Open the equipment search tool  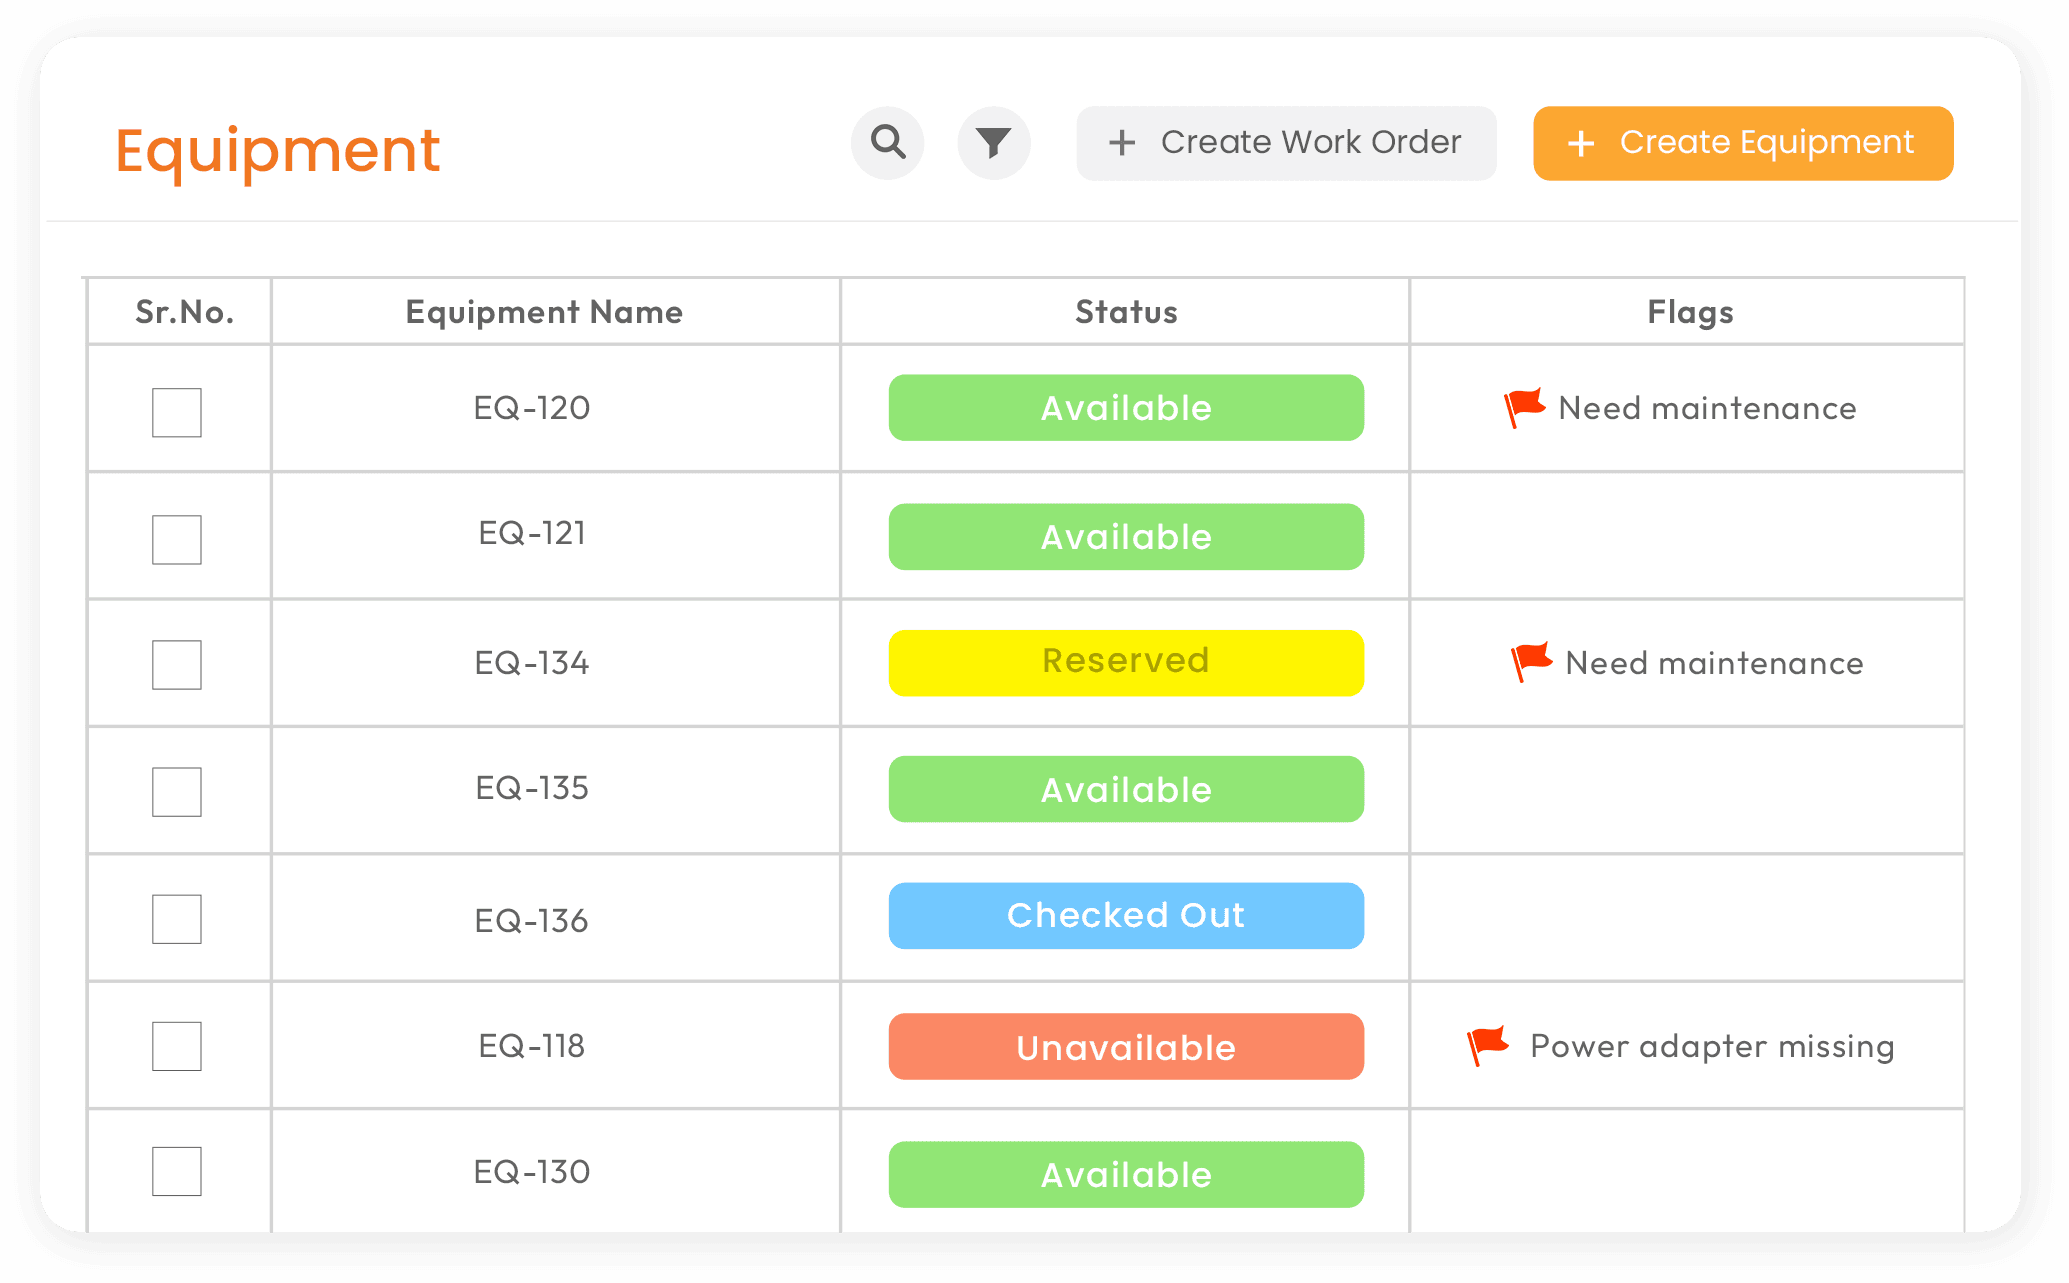[x=887, y=143]
